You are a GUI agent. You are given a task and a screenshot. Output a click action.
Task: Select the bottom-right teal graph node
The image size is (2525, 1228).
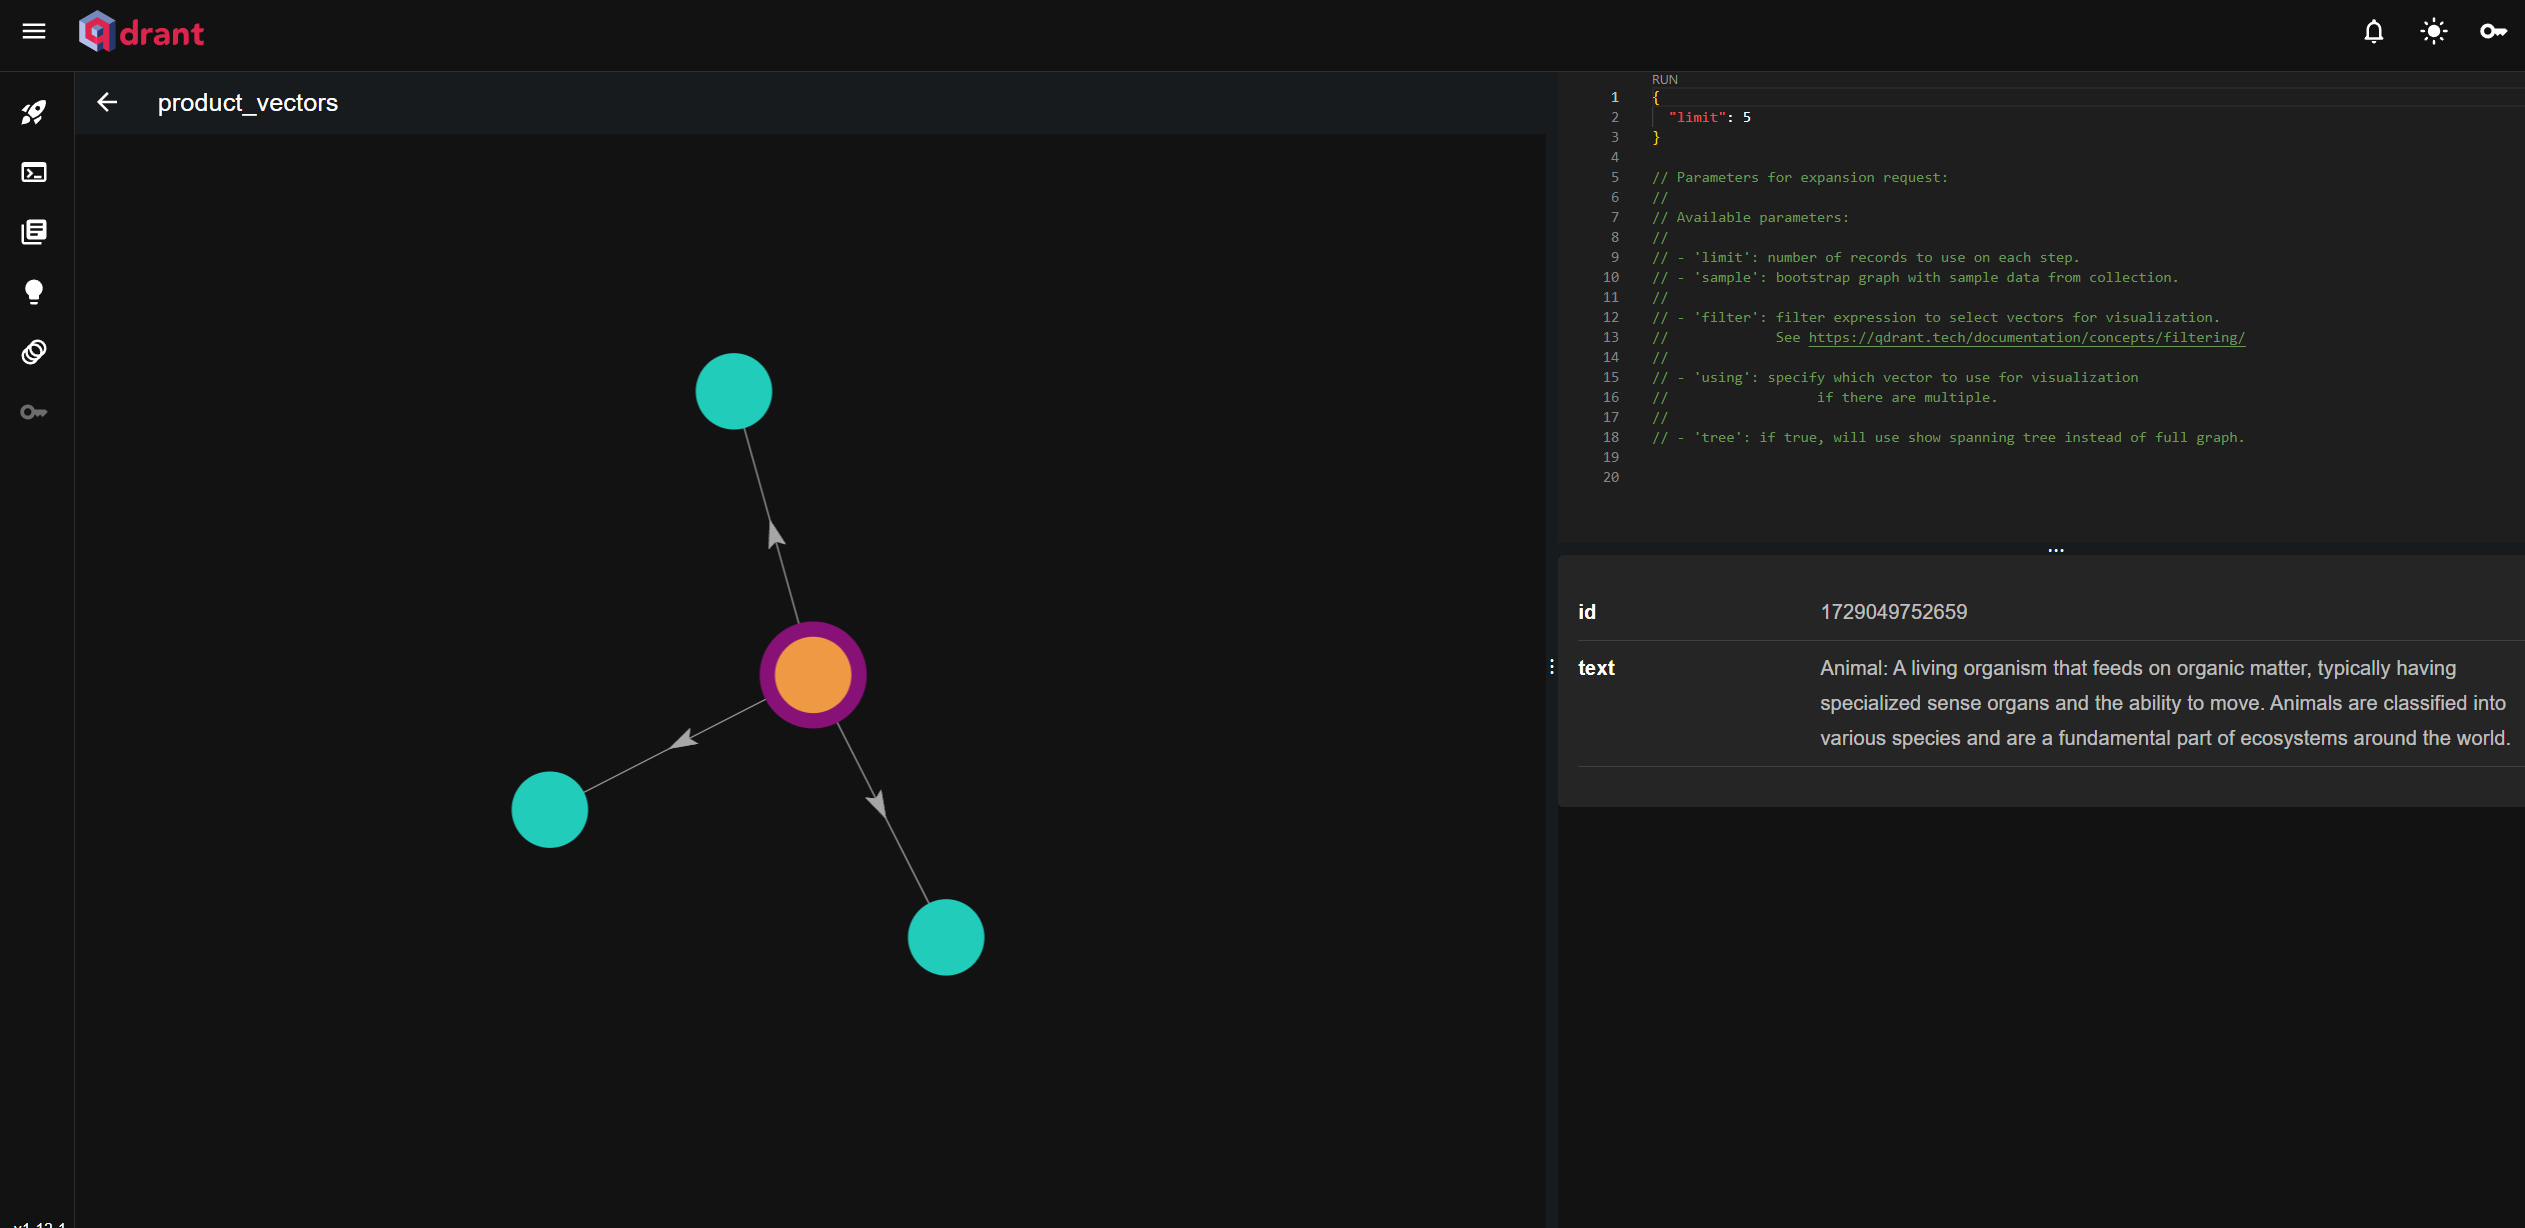945,937
